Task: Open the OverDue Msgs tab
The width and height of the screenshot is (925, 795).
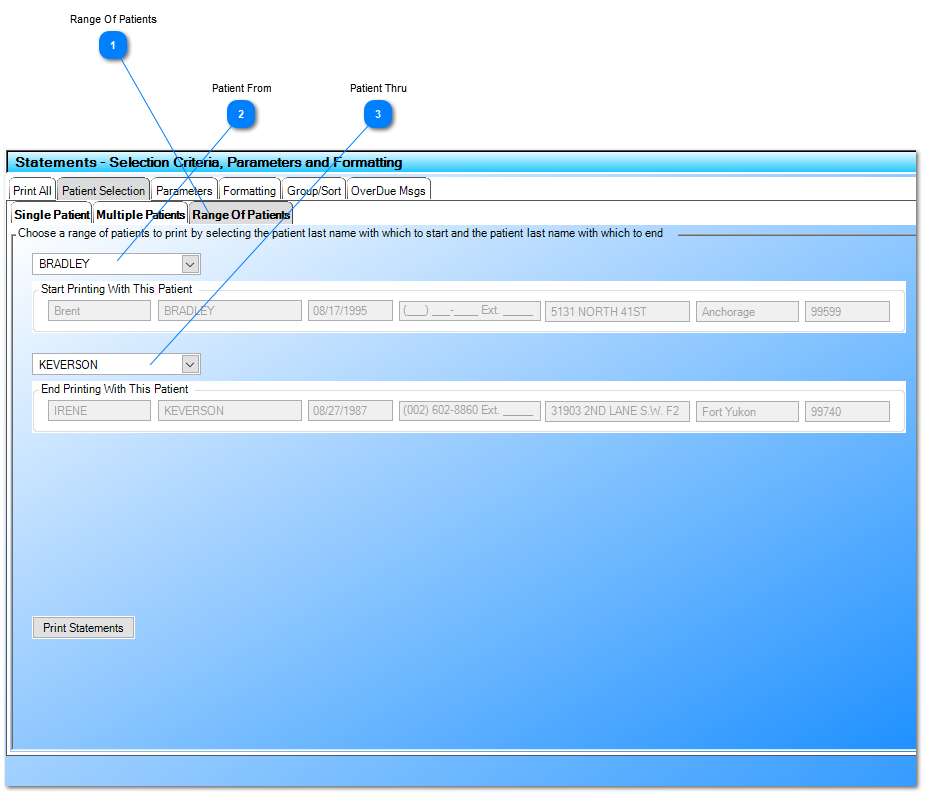Action: coord(388,189)
